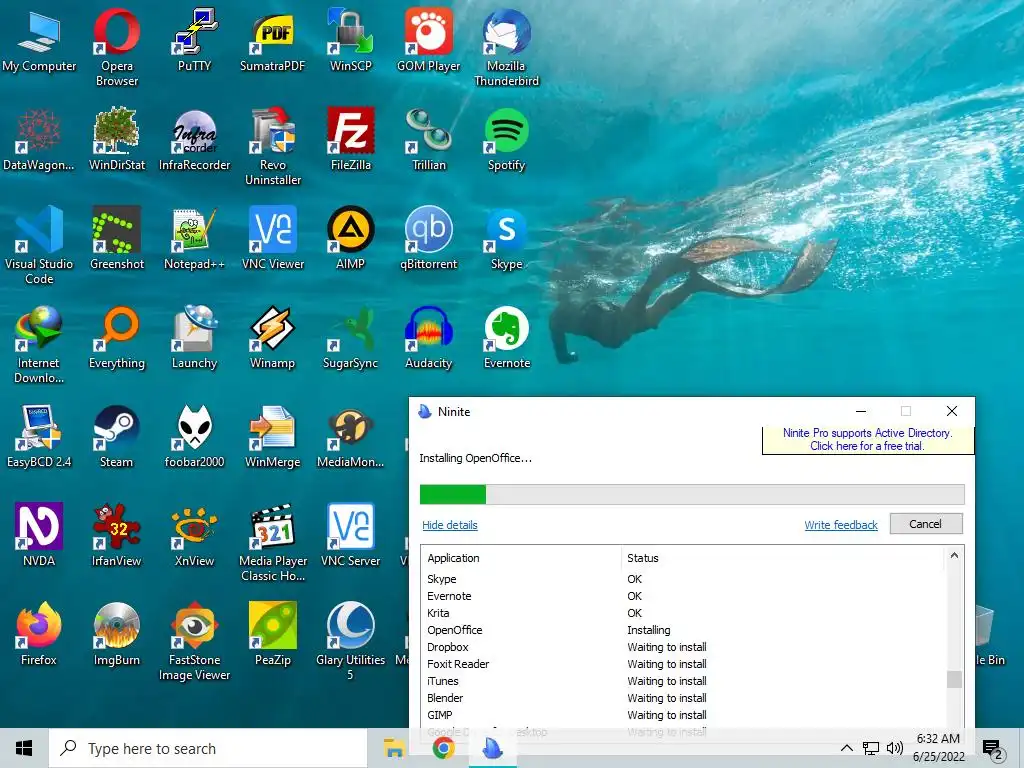1024x768 pixels.
Task: Click Write feedback link in Ninite
Action: tap(840, 525)
